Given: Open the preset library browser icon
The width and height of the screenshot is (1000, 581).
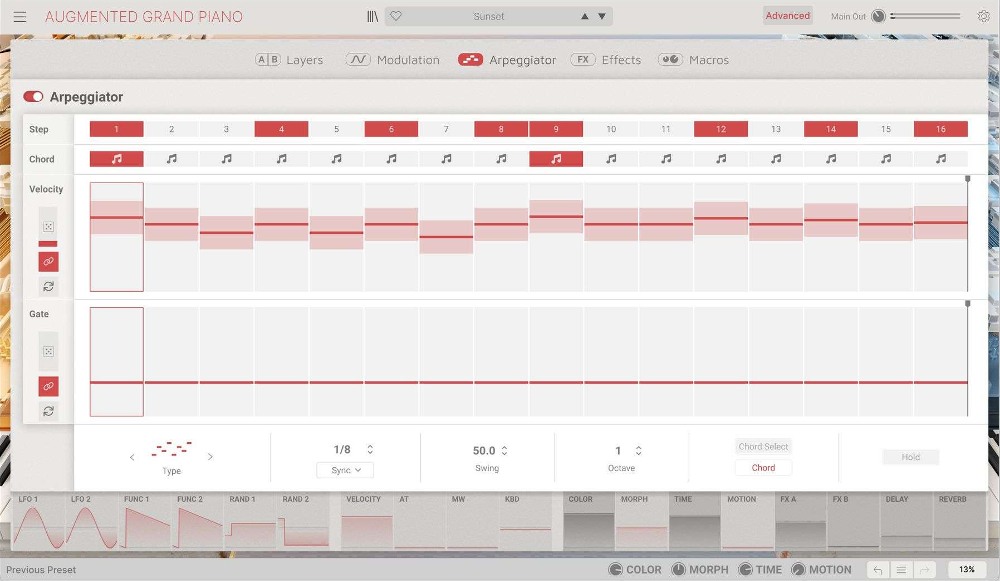Looking at the screenshot, I should [x=371, y=15].
